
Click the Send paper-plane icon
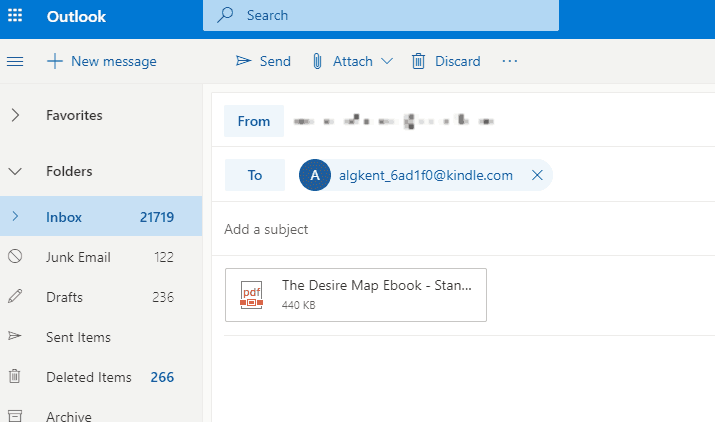[x=244, y=61]
